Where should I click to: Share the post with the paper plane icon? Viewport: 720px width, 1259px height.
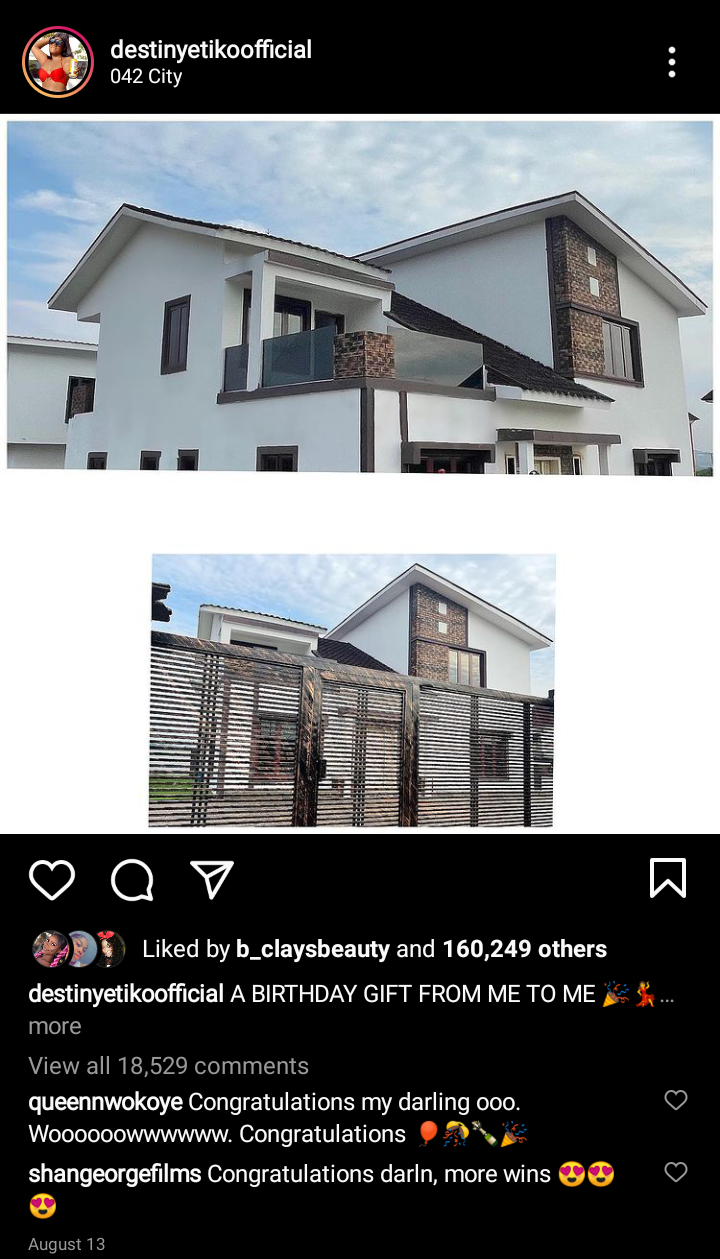212,879
